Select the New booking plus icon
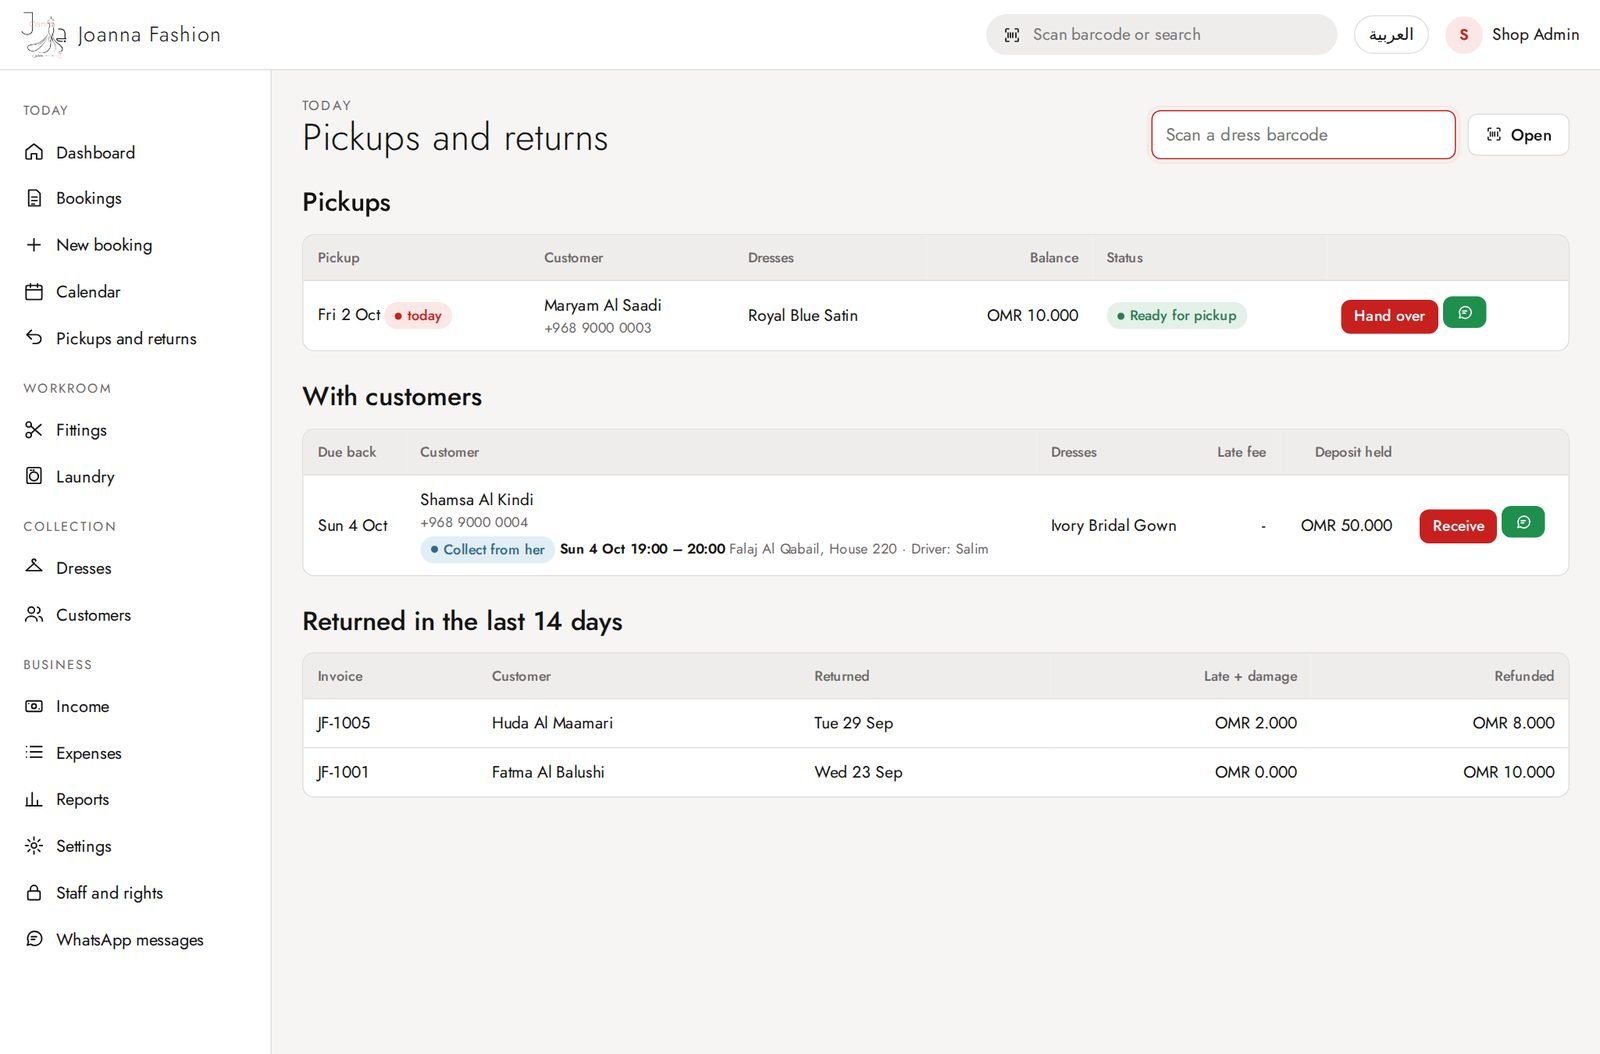1600x1054 pixels. pos(34,245)
